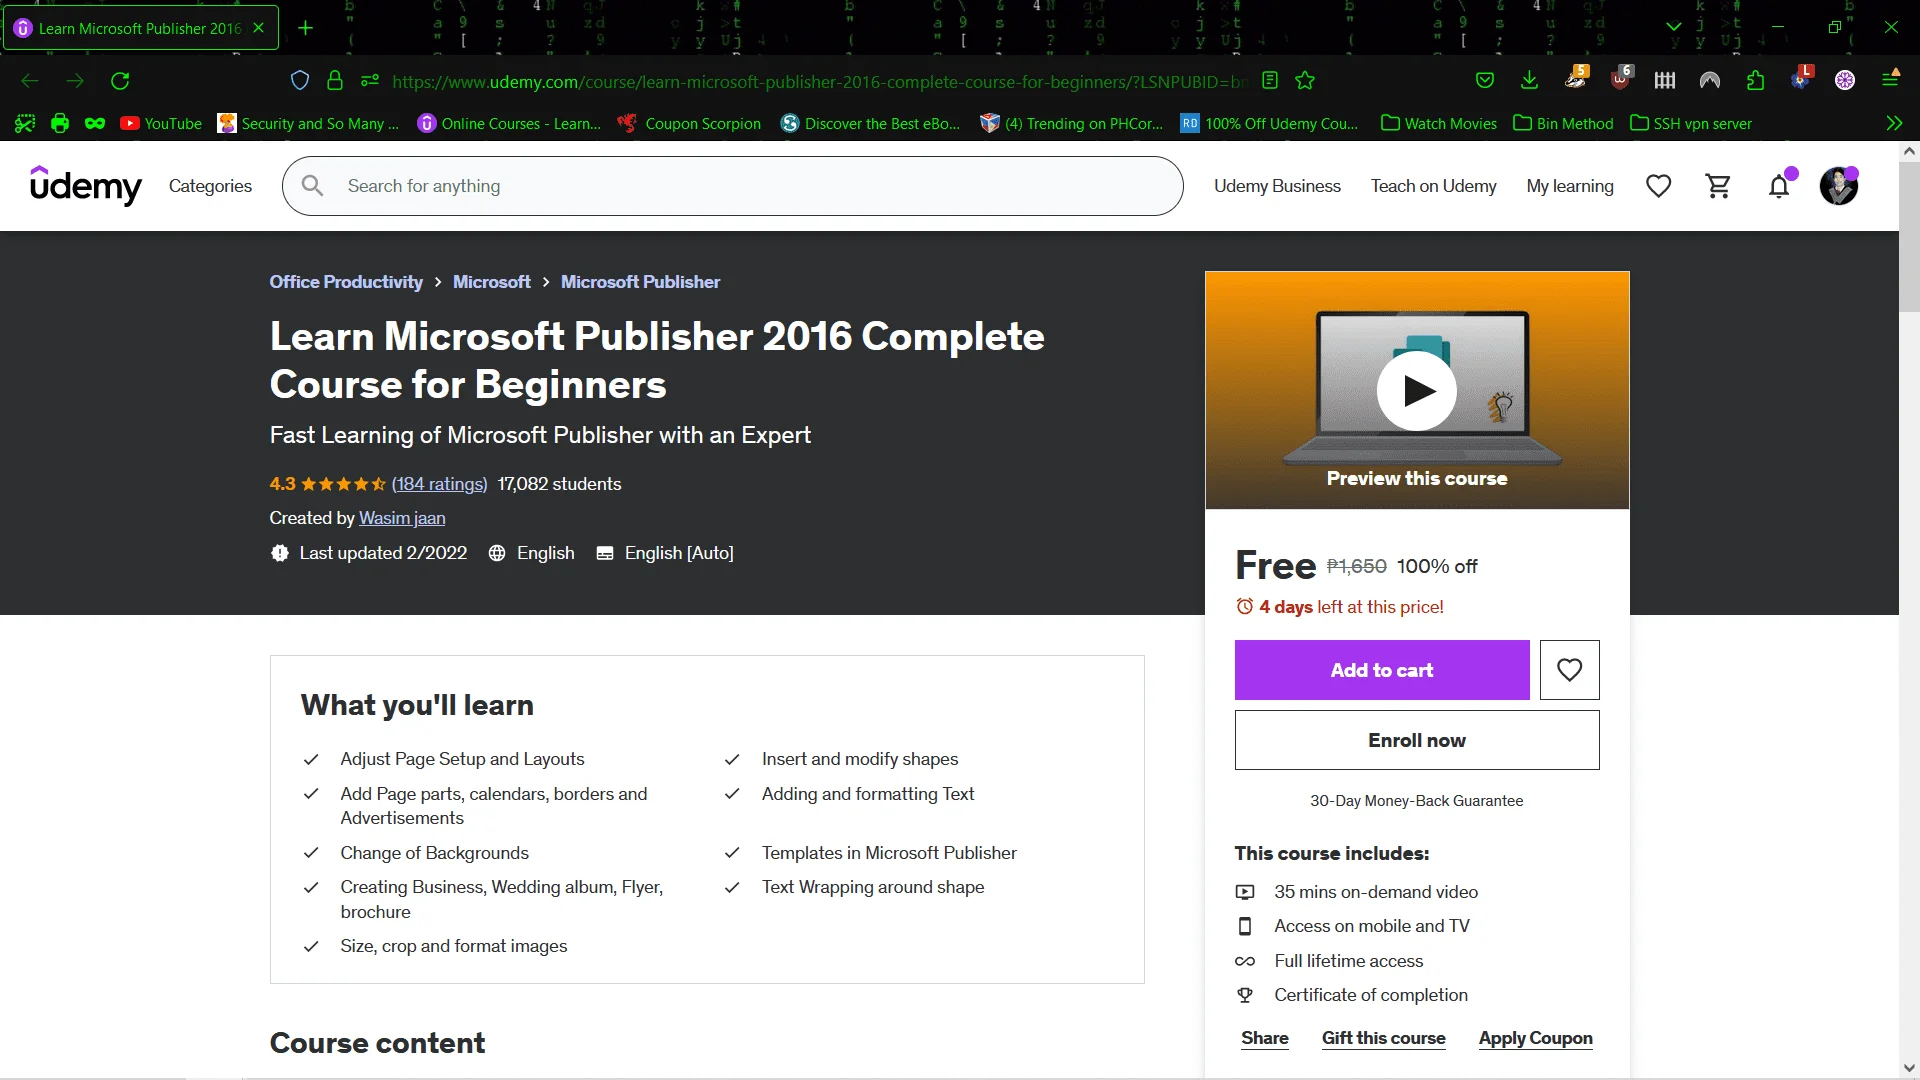Open Bin Method bookmark folder
Image resolution: width=1920 pixels, height=1080 pixels.
(1563, 124)
